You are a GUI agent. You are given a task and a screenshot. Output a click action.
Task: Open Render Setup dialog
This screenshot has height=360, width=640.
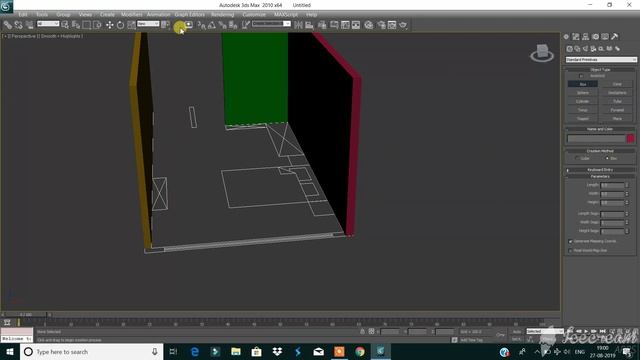tap(381, 25)
